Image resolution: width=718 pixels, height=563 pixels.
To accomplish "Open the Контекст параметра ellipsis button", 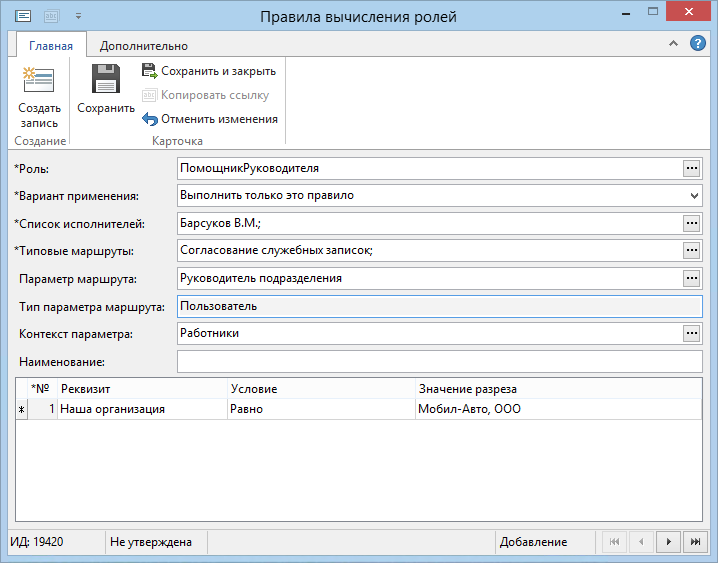I will coord(691,333).
